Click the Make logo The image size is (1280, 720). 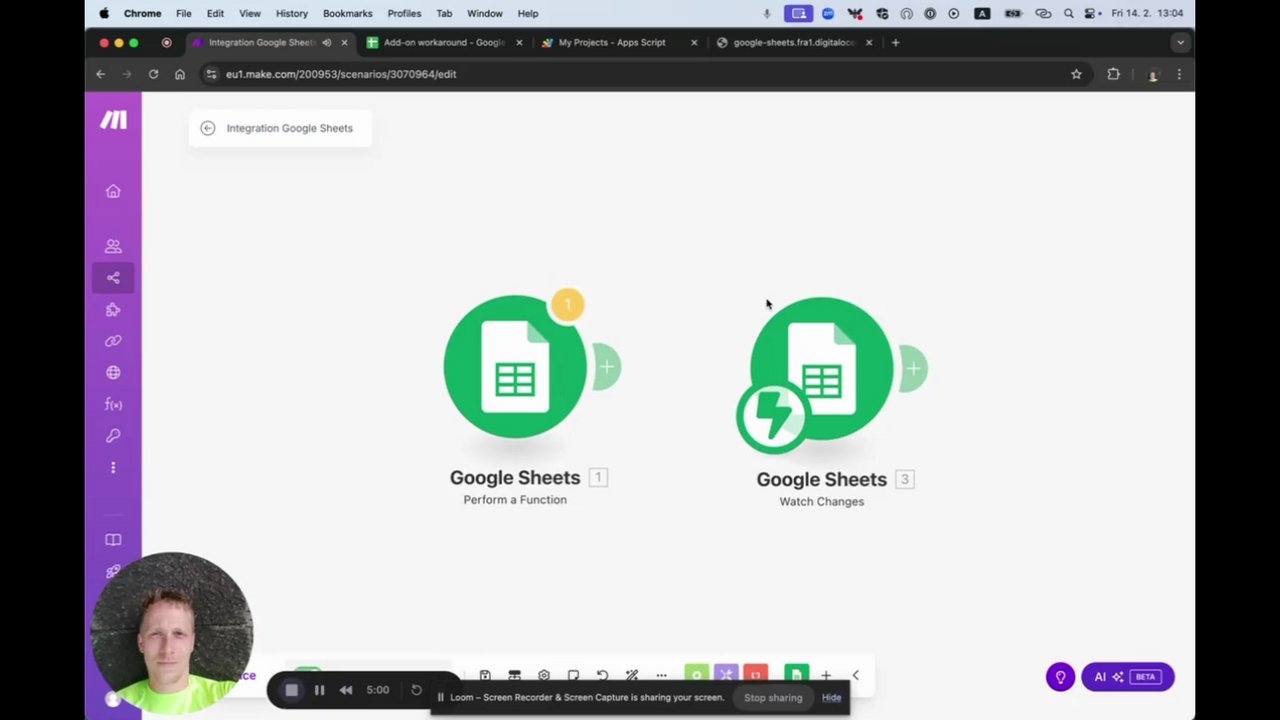[113, 120]
